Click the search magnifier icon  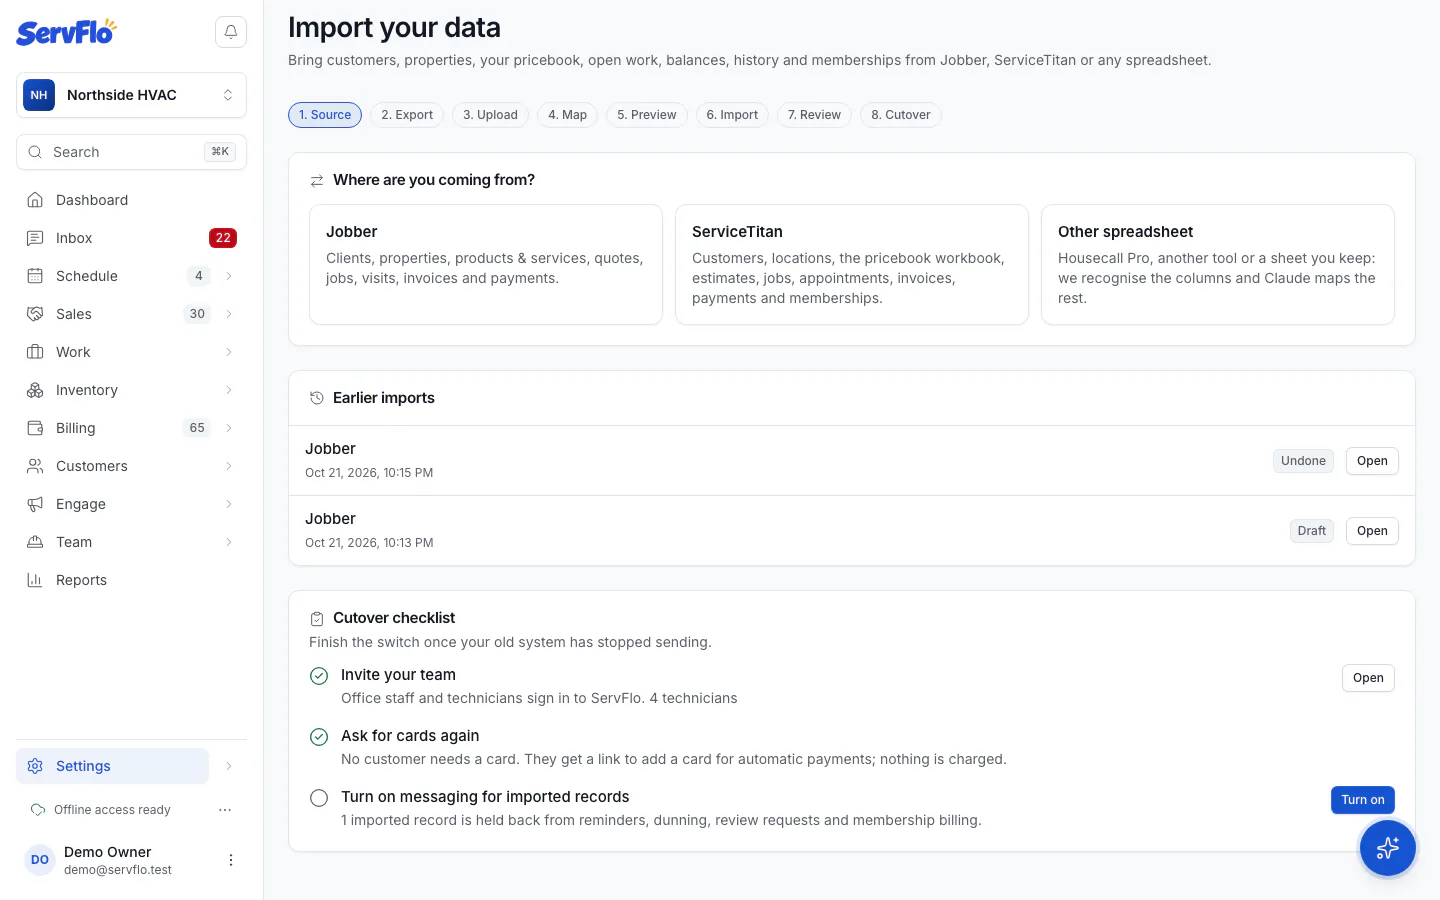tap(35, 152)
